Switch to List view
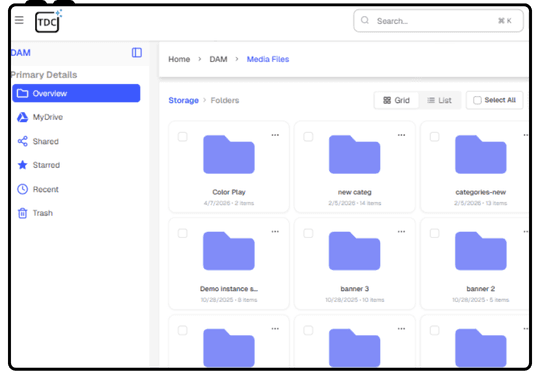Viewport: 540px width, 384px height. click(x=439, y=100)
